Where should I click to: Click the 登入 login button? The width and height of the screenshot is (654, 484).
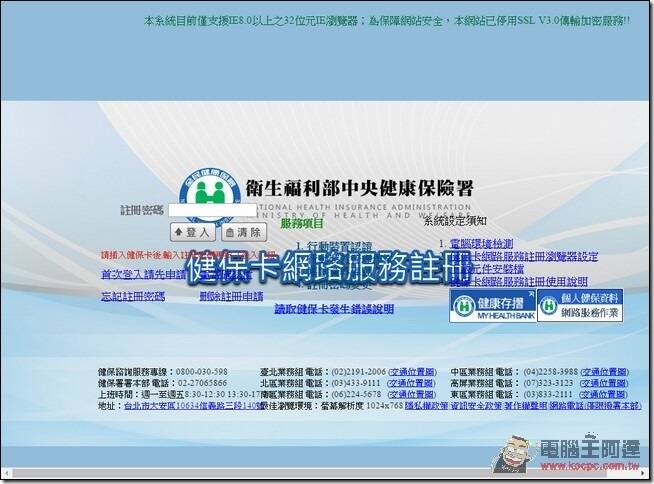[193, 232]
